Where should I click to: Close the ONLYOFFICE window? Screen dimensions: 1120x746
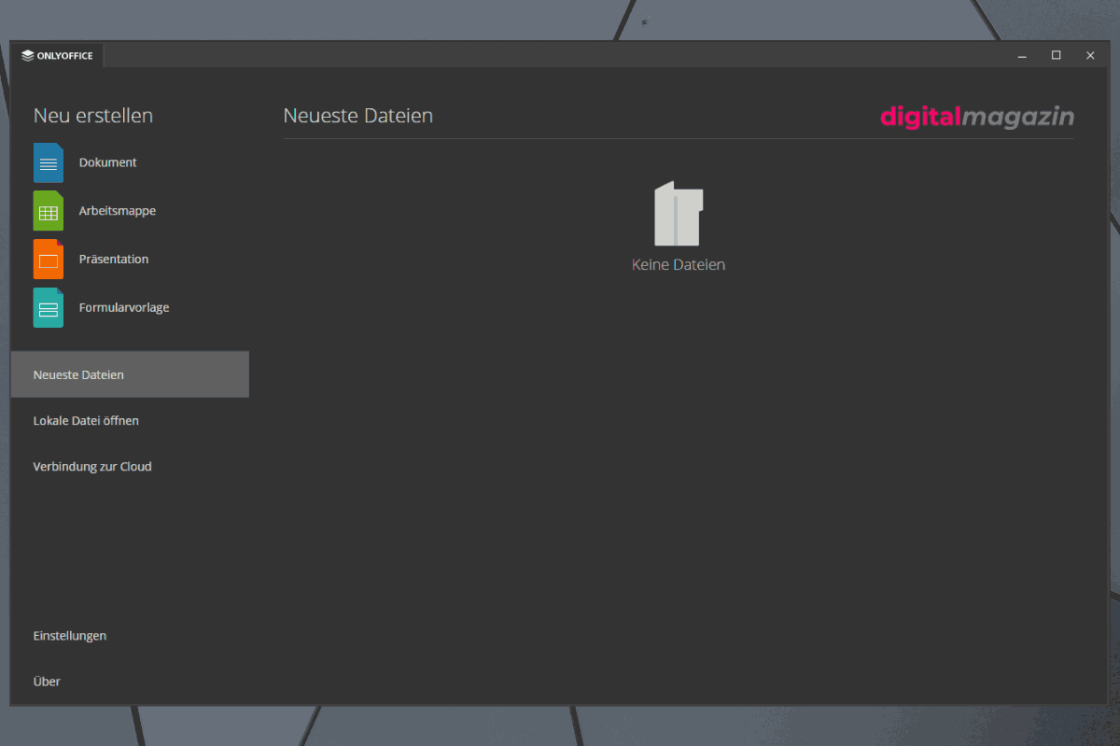click(x=1090, y=56)
